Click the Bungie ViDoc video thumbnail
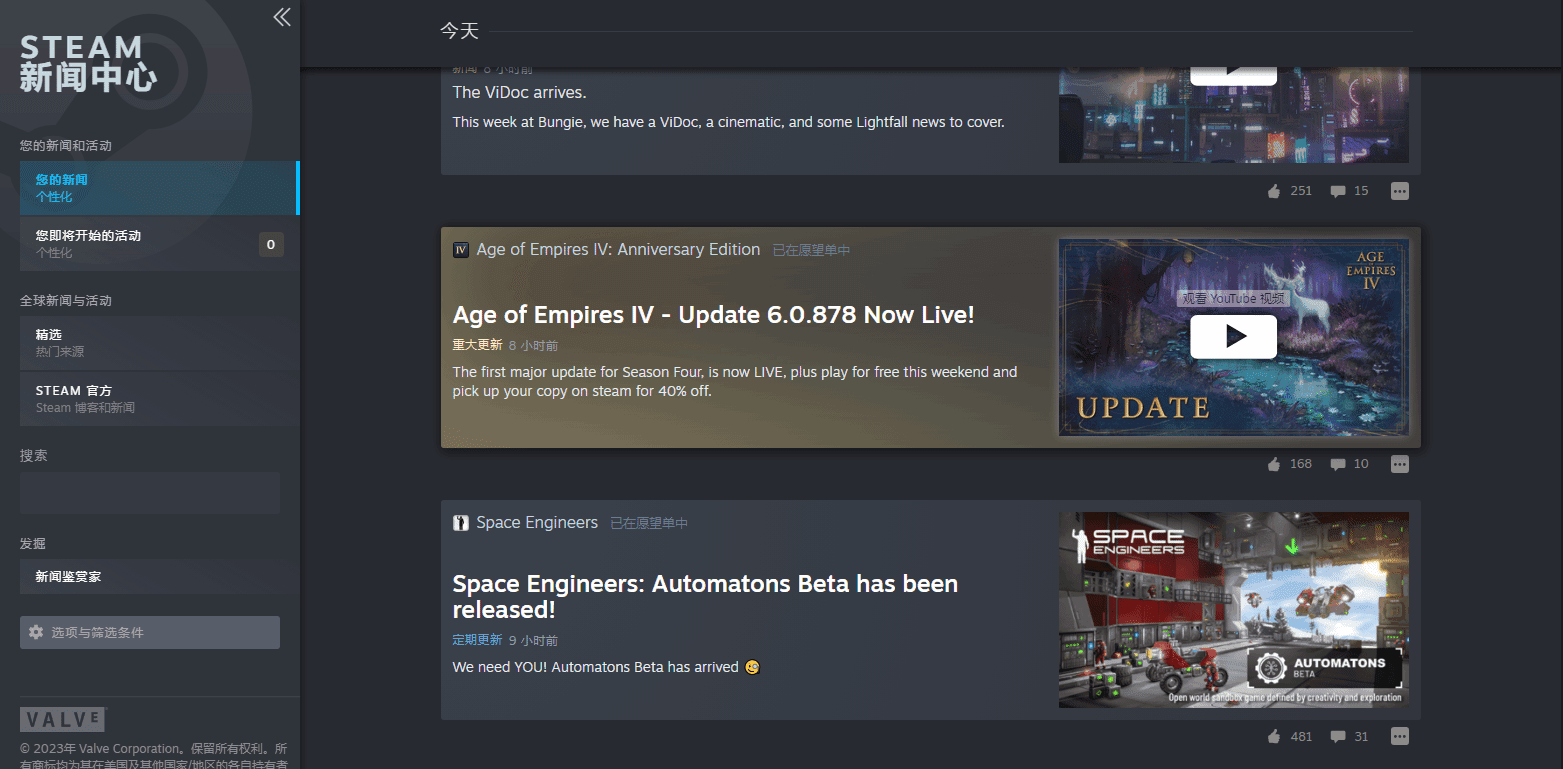This screenshot has width=1563, height=769. click(1234, 114)
